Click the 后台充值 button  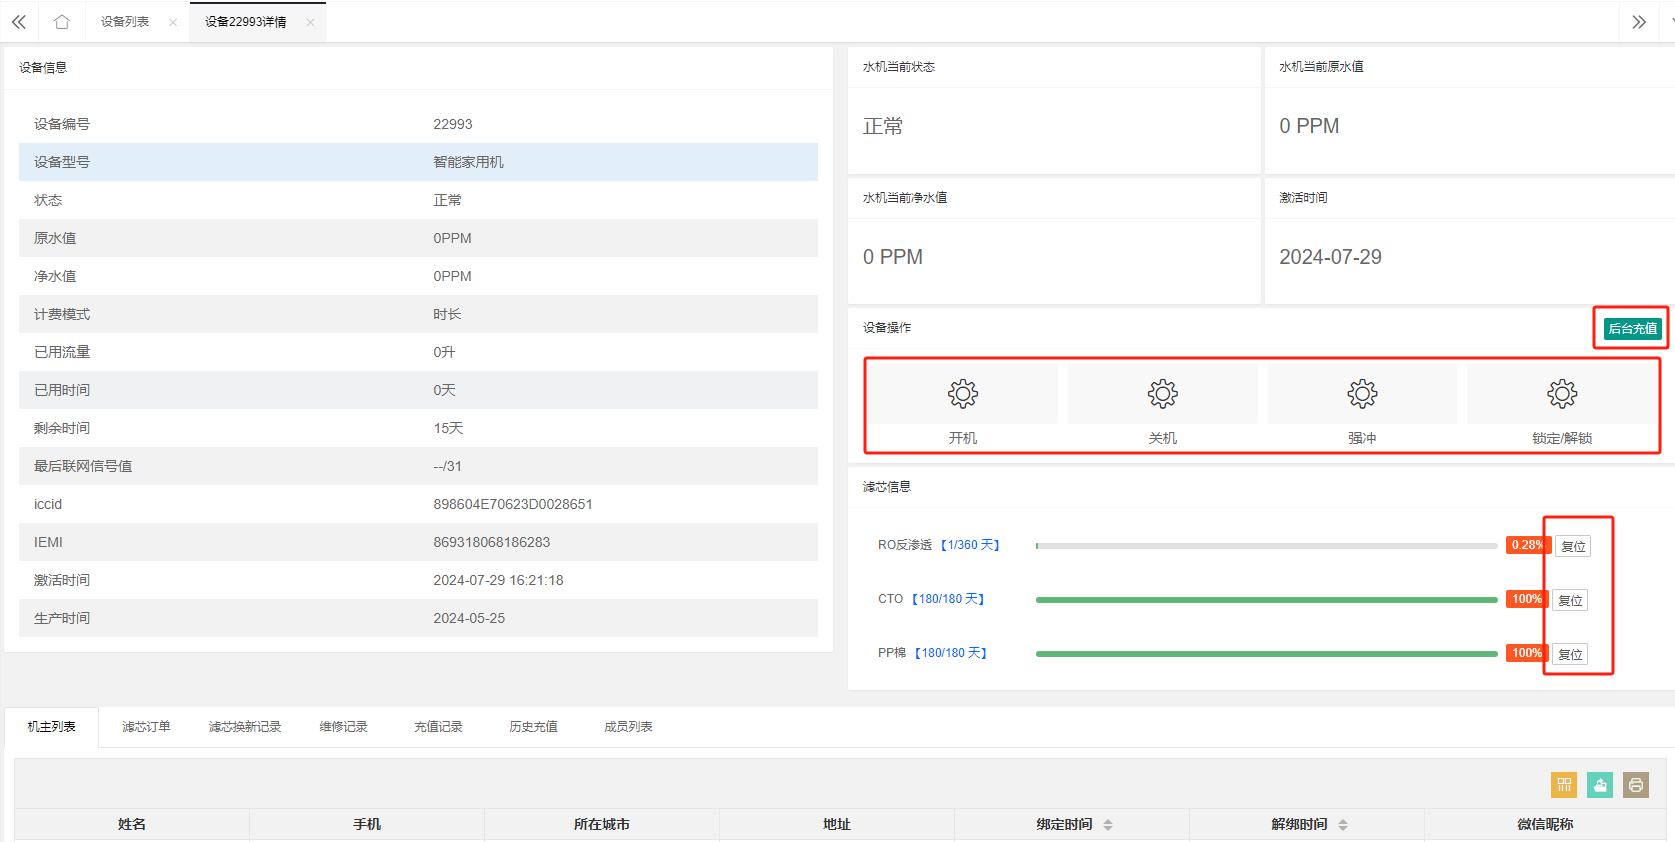pos(1632,328)
